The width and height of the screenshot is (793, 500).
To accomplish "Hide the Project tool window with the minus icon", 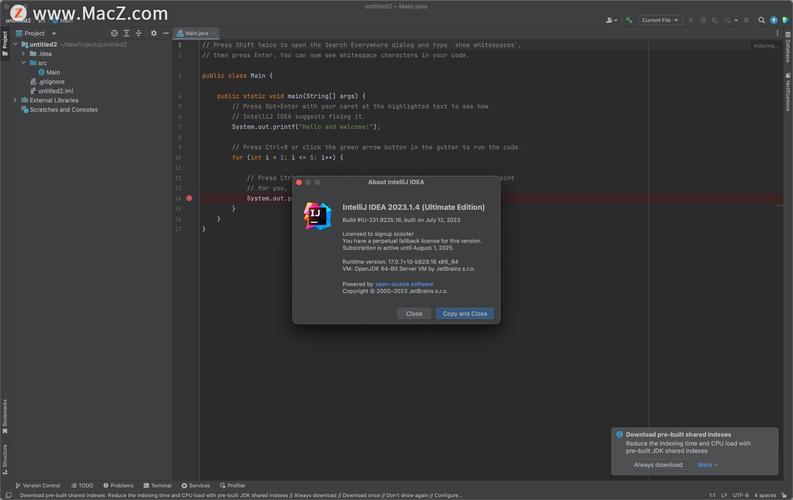I will pyautogui.click(x=166, y=33).
